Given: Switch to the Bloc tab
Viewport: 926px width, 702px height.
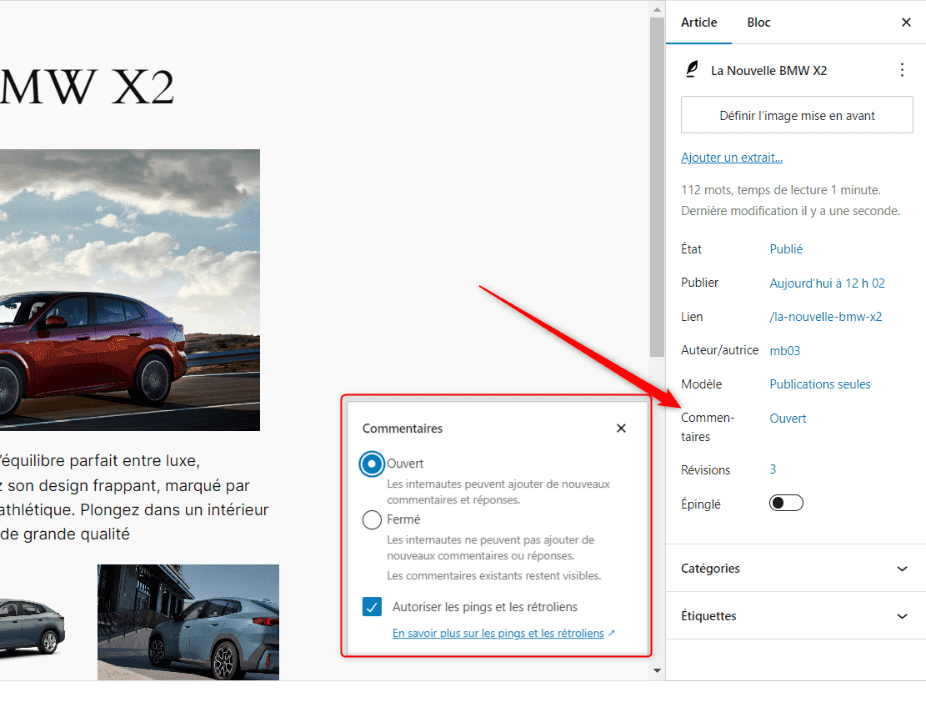Looking at the screenshot, I should coord(758,22).
